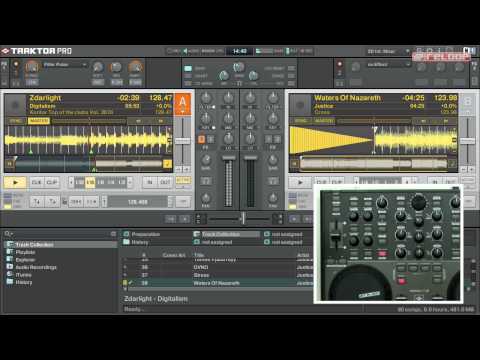The width and height of the screenshot is (480, 360).
Task: Toggle Snap in the master panel
Action: [188, 69]
